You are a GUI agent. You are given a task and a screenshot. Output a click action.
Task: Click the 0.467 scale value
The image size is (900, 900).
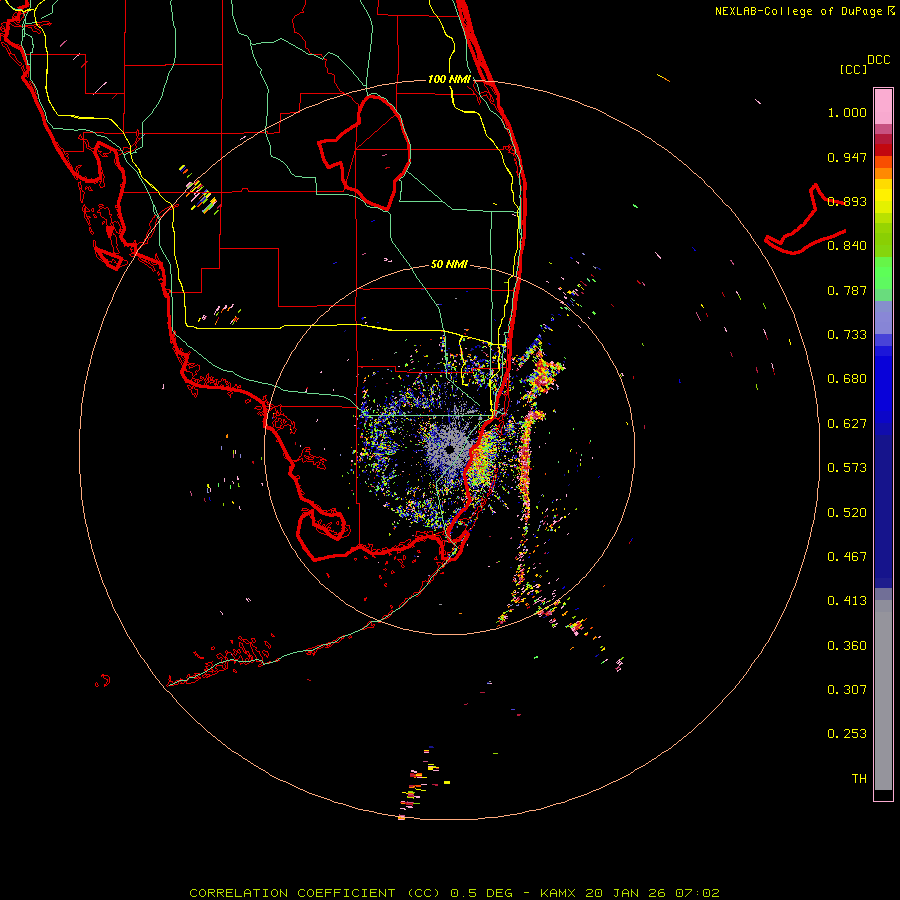pos(847,557)
